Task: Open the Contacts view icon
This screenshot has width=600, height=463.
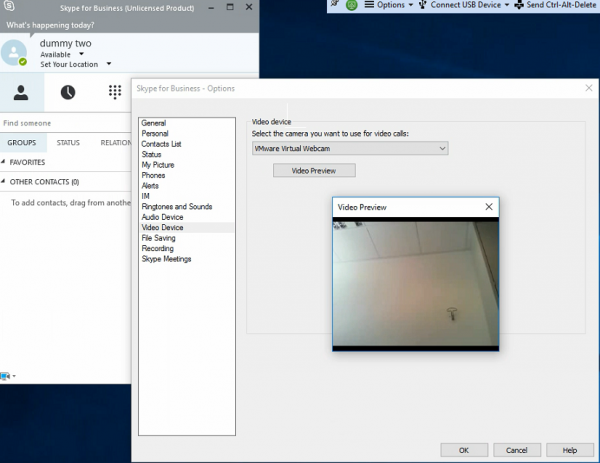Action: click(21, 92)
